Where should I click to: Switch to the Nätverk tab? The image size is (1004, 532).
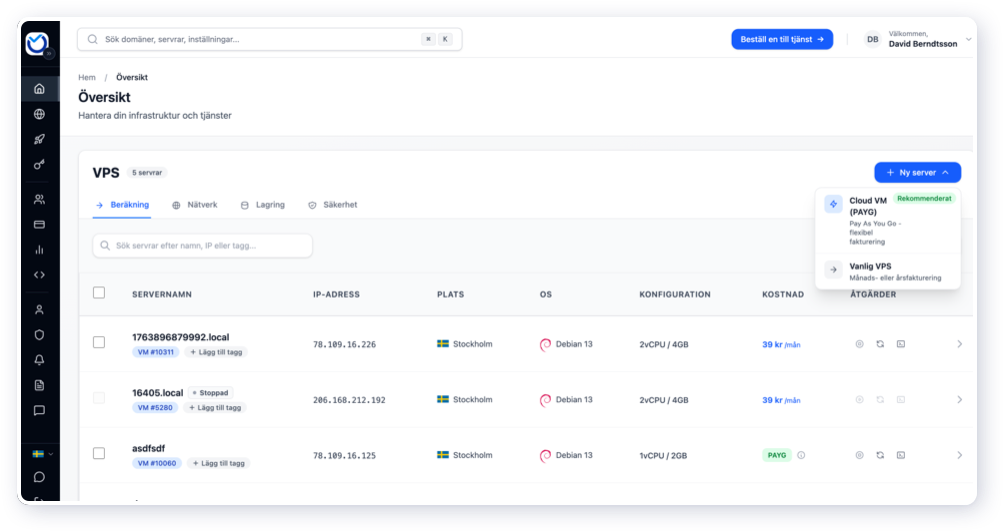(x=195, y=205)
